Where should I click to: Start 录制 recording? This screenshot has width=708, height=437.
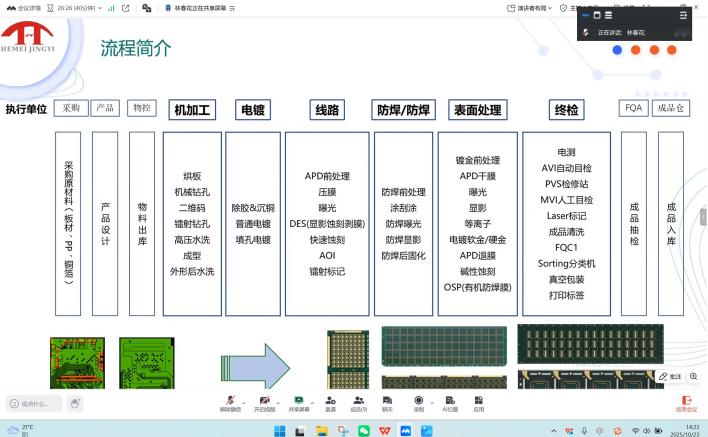point(418,401)
